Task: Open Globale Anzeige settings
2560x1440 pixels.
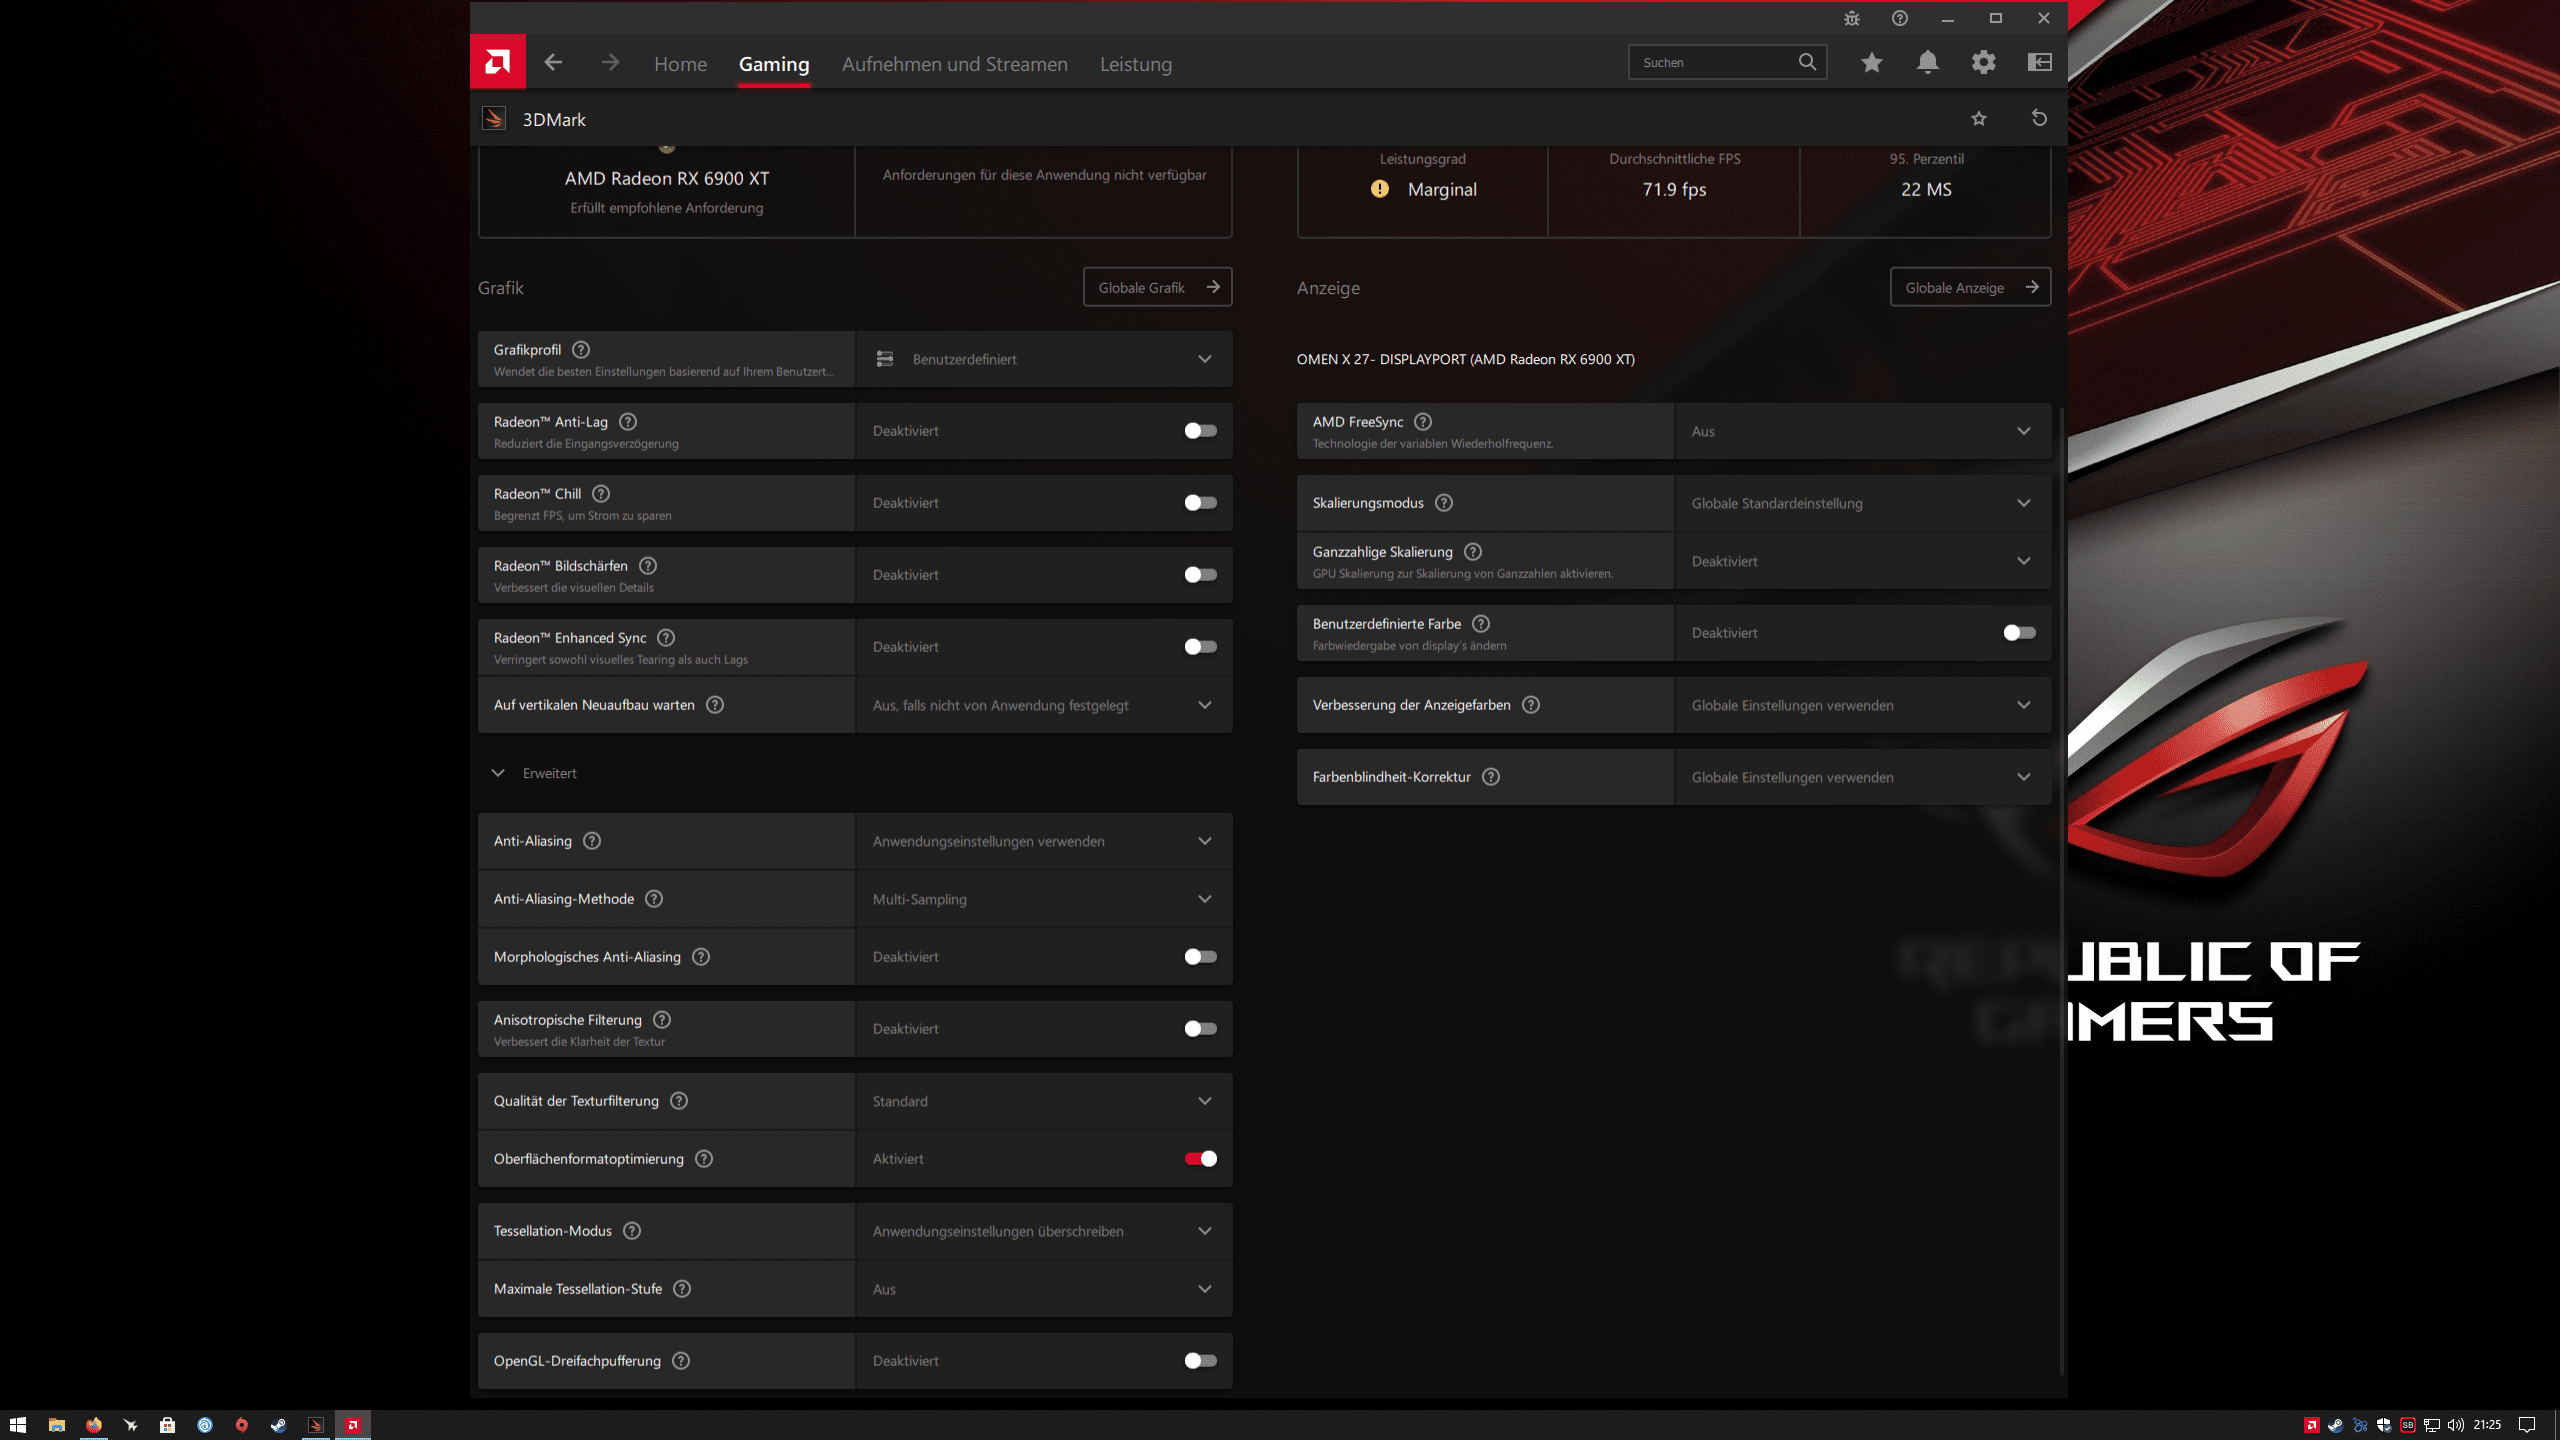Action: click(1971, 287)
